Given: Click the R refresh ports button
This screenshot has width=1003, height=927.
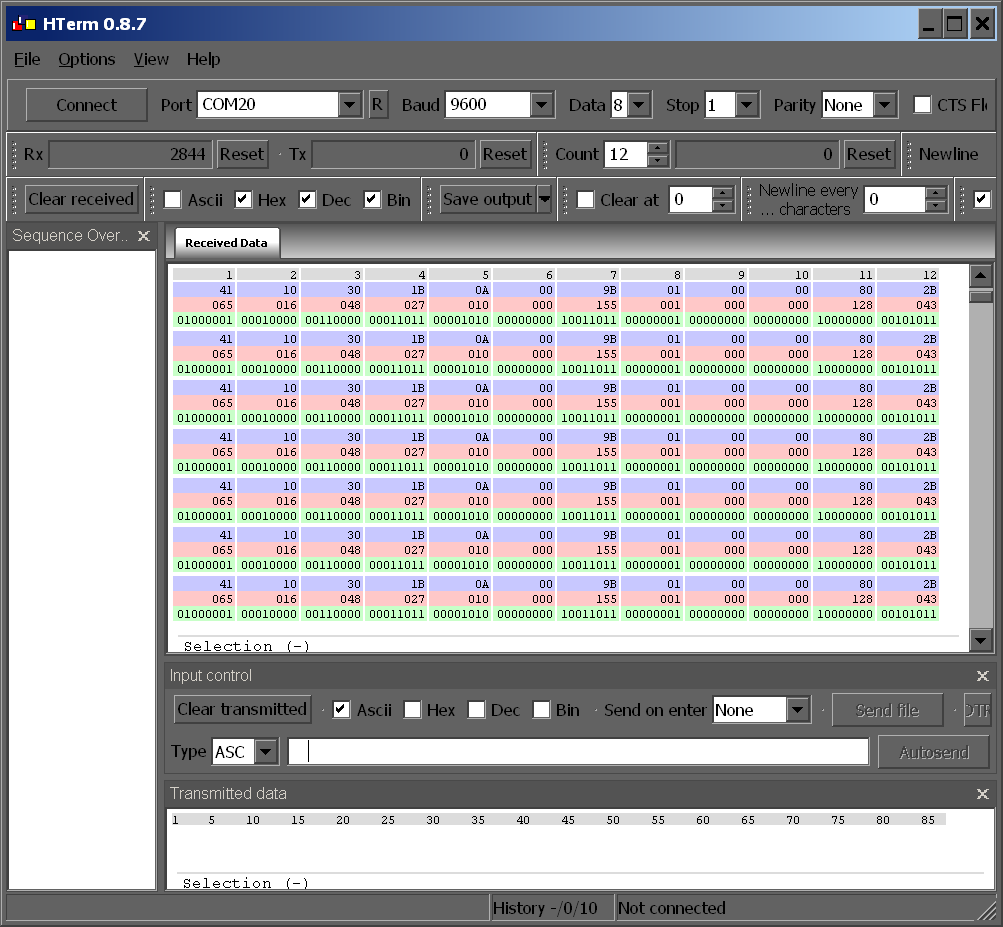Looking at the screenshot, I should (x=377, y=104).
